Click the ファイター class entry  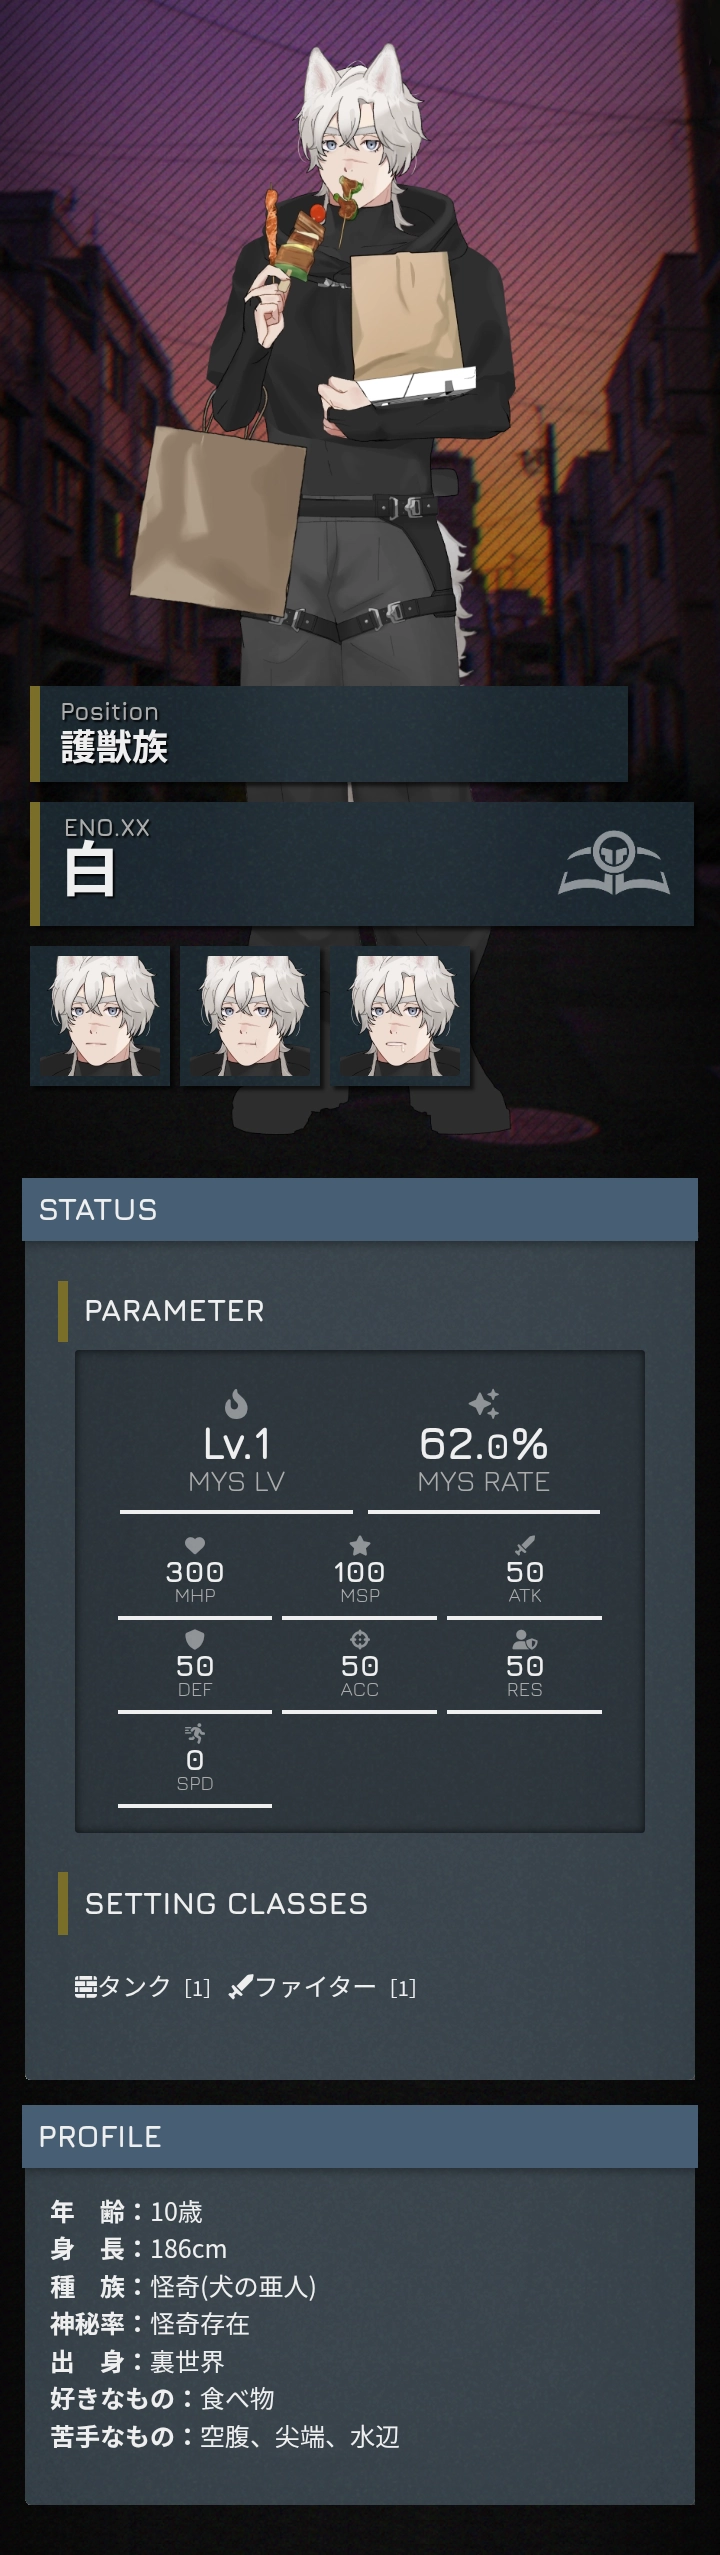(x=322, y=1986)
